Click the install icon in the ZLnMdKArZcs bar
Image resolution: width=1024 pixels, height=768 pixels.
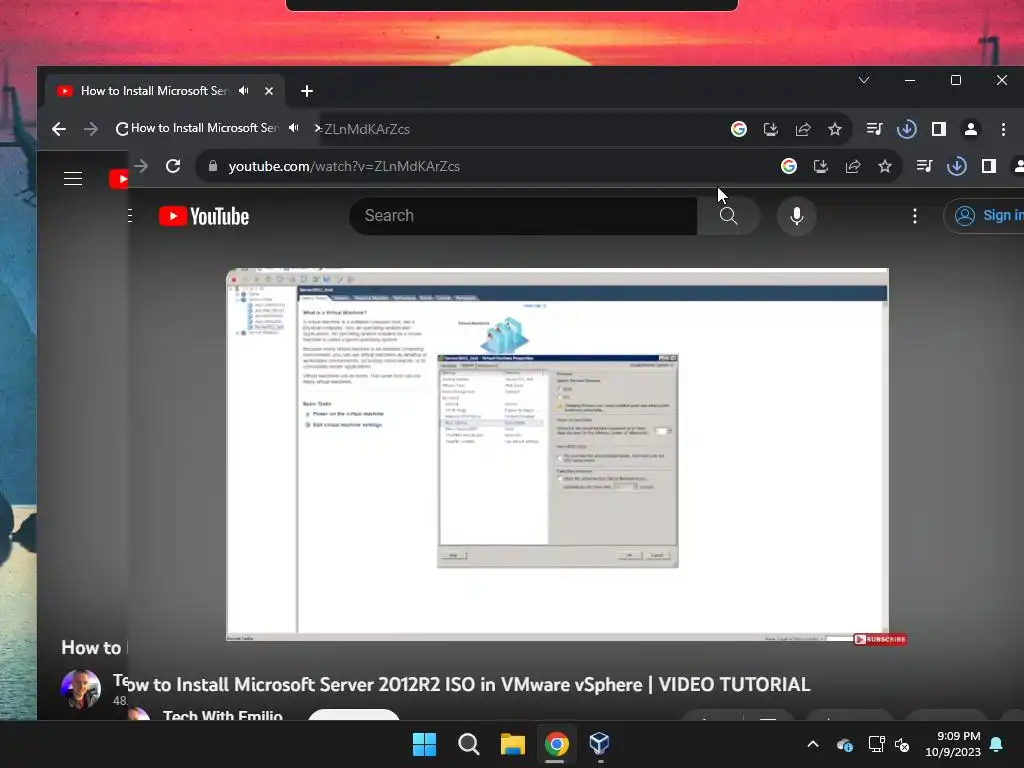pos(771,129)
